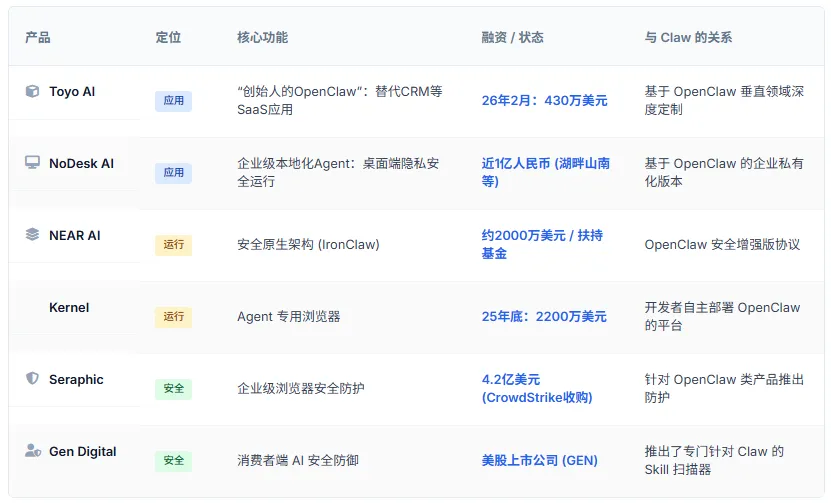Click the Kernel product name
The height and width of the screenshot is (503, 831).
(69, 308)
